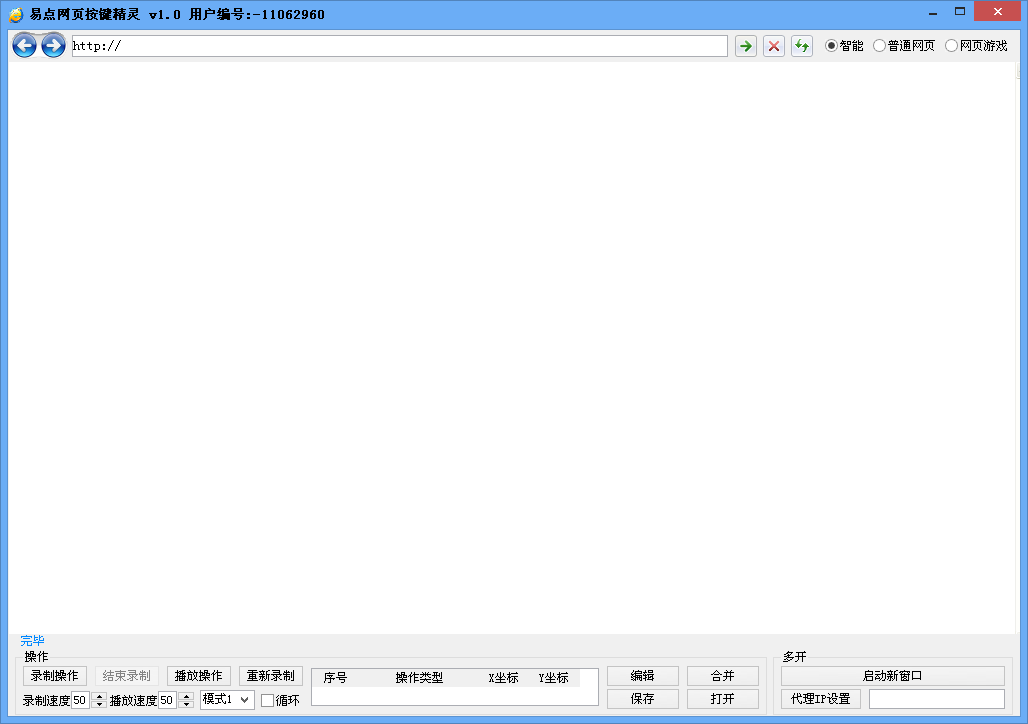Screen dimensions: 1028x724
Task: Maximize the application window
Action: 960,11
